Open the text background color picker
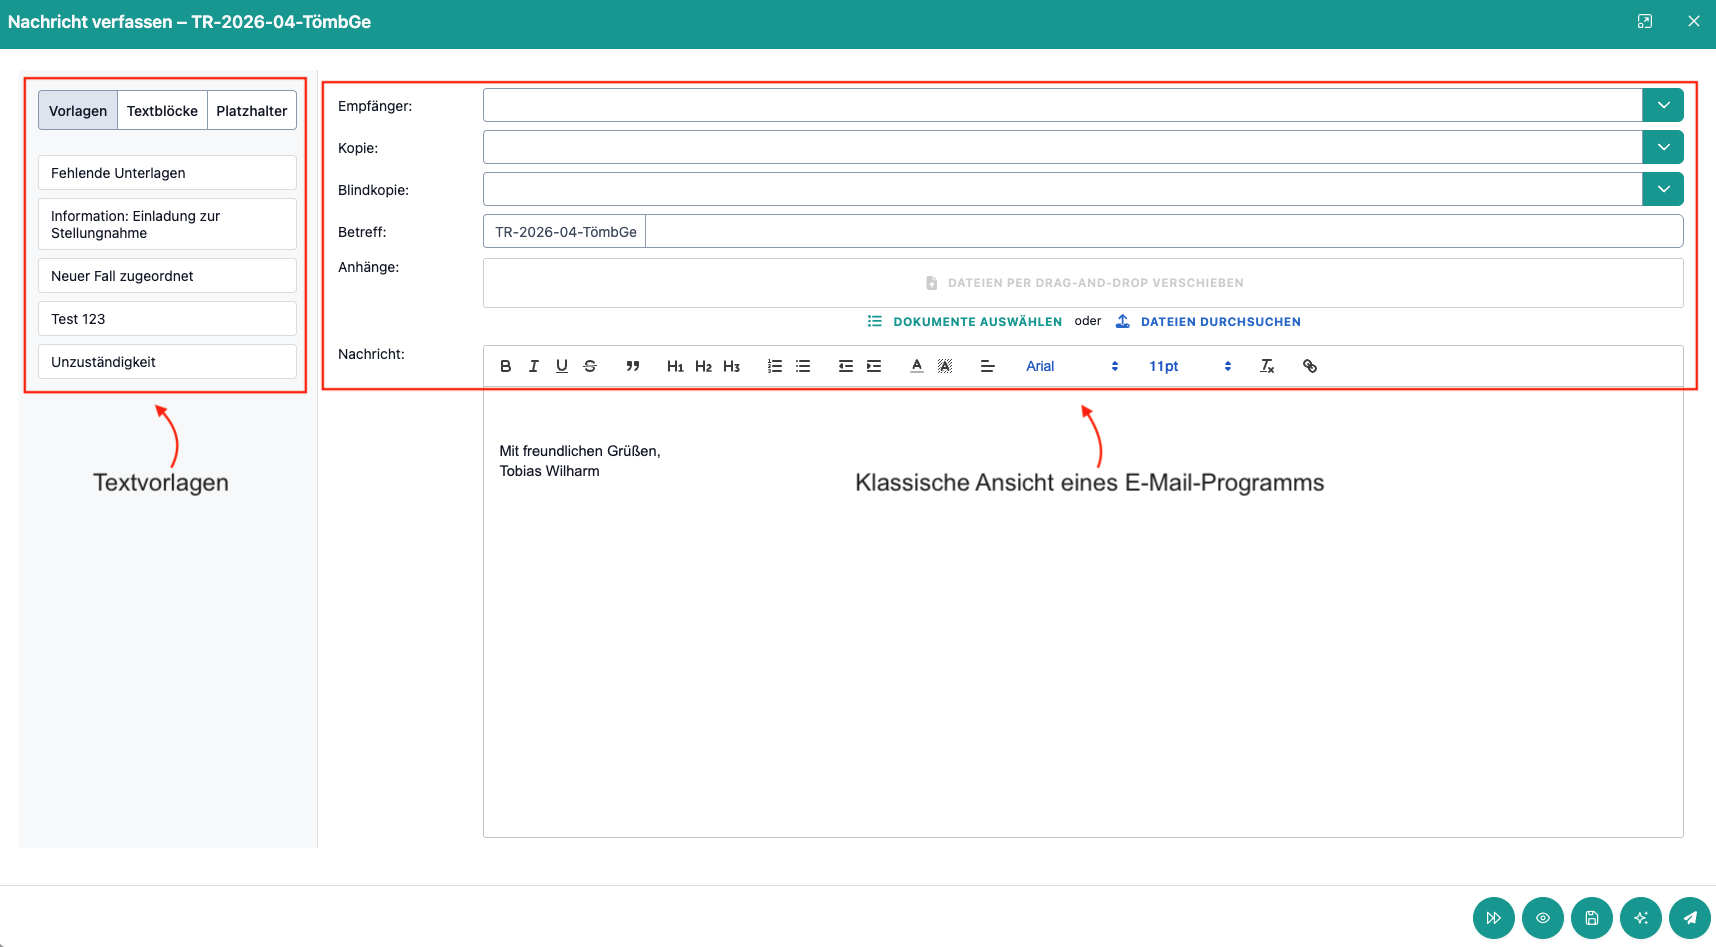This screenshot has height=947, width=1716. pyautogui.click(x=945, y=366)
